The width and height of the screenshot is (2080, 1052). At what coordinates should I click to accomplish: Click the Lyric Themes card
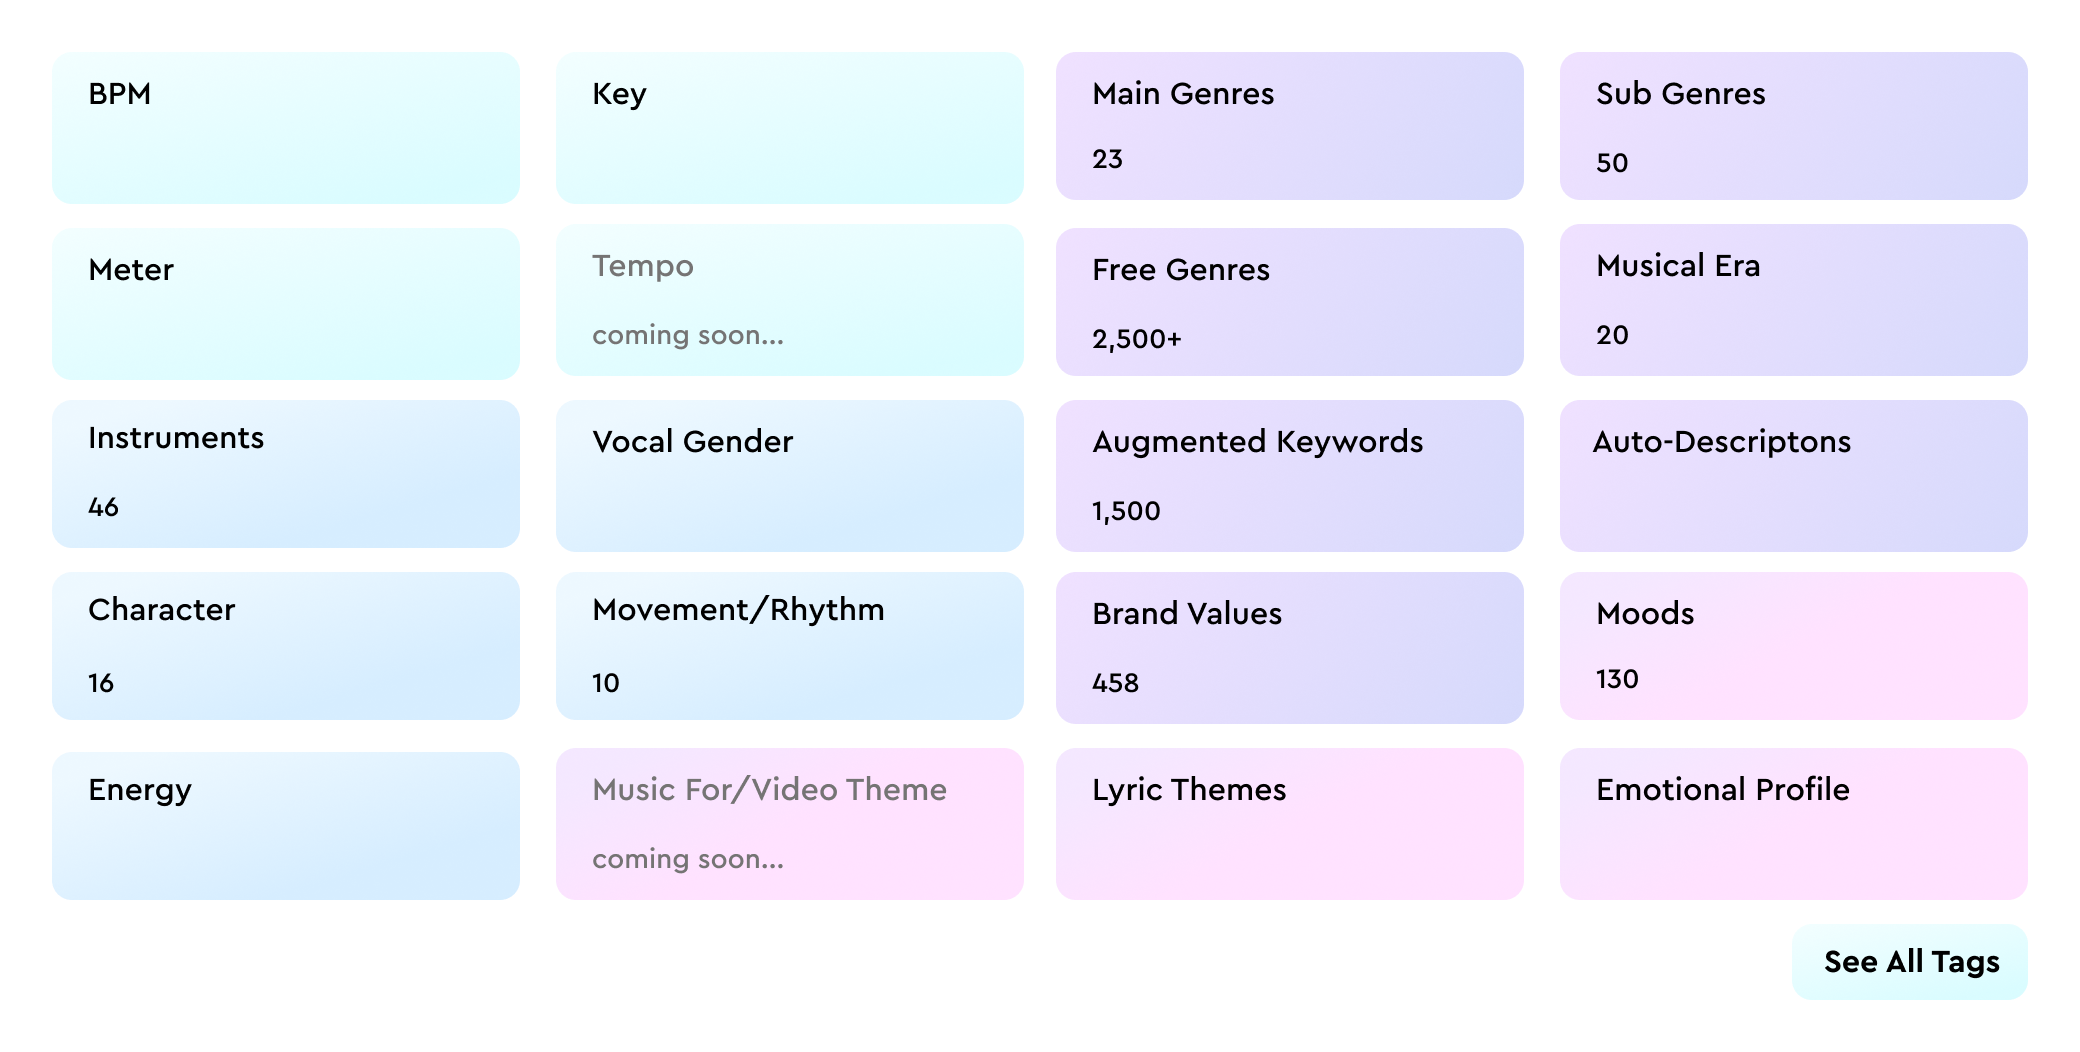[1290, 824]
